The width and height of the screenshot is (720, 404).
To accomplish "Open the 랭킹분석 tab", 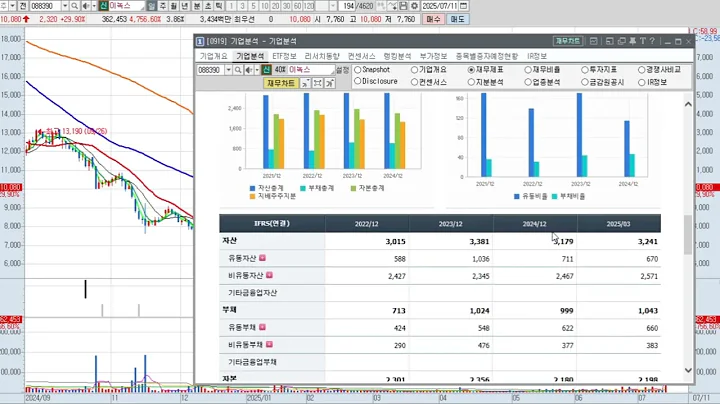I will coord(397,56).
